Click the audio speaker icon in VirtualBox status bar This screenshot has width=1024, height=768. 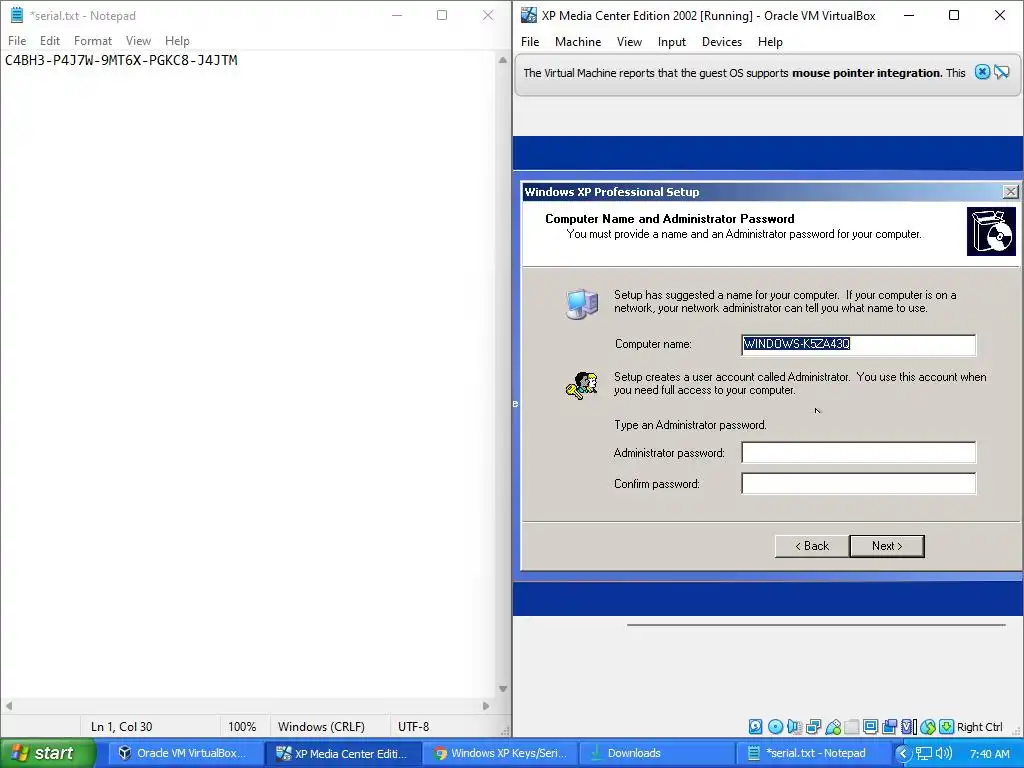(794, 726)
